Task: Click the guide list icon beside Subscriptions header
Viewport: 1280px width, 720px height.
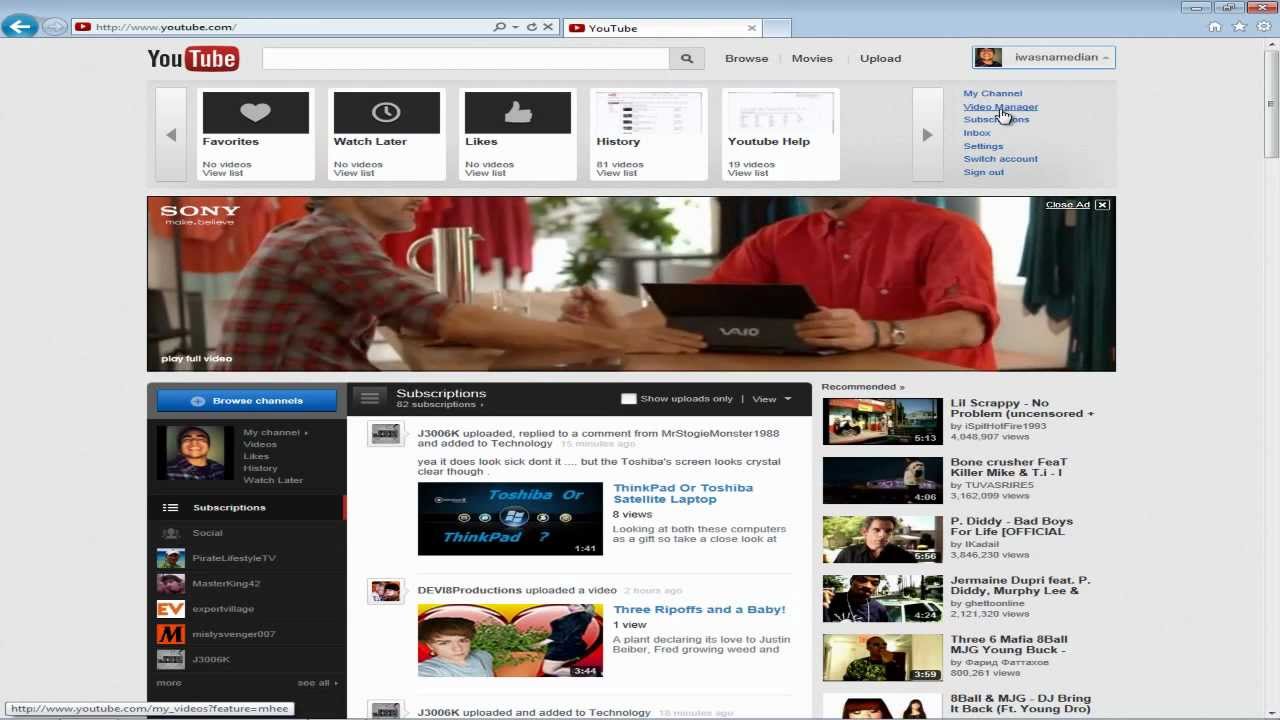Action: point(369,398)
